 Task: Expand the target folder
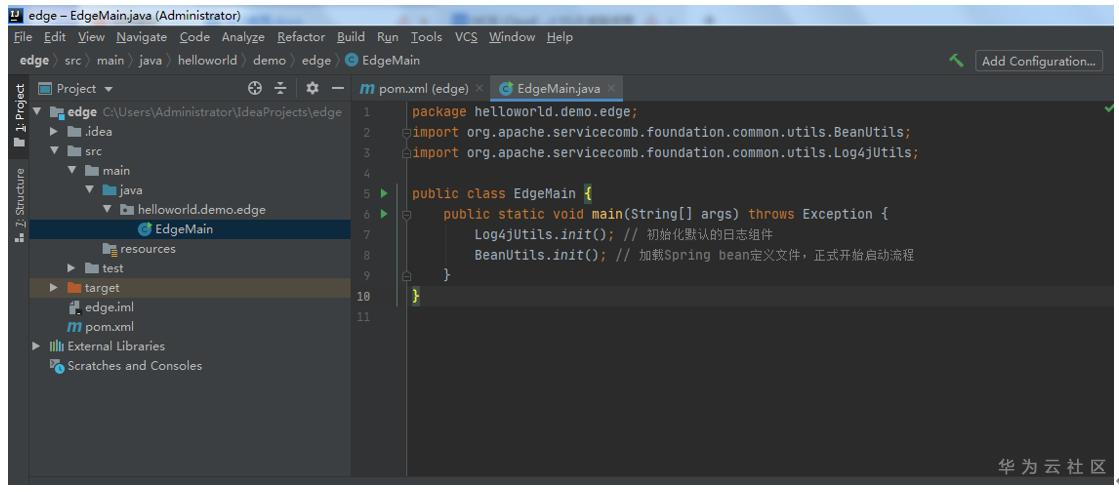[x=54, y=288]
